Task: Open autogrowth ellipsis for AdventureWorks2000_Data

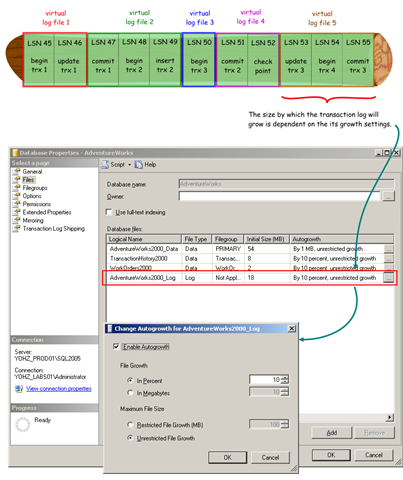Action: [388, 249]
